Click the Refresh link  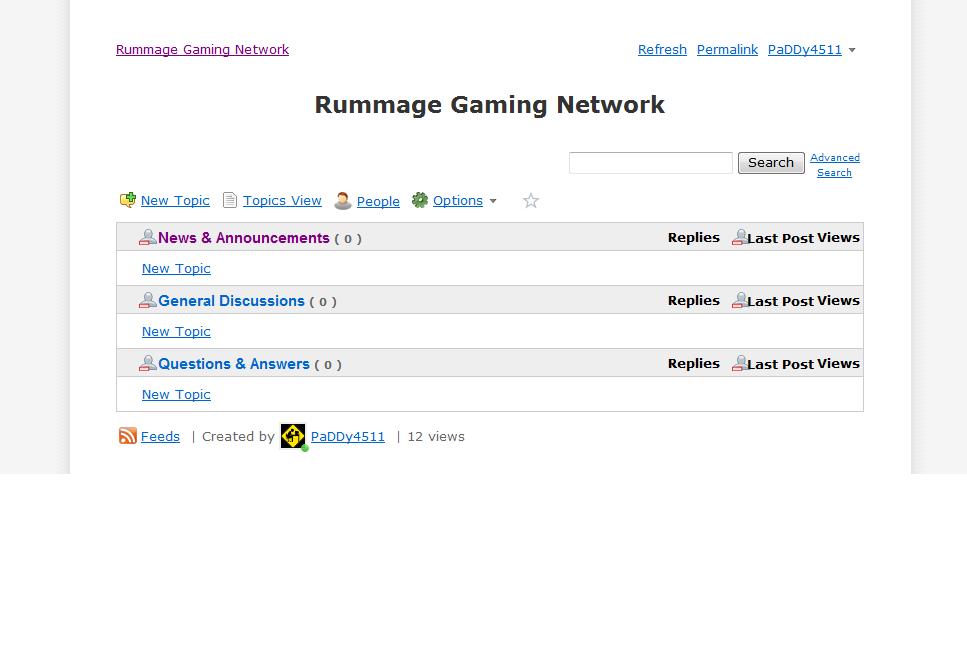662,50
